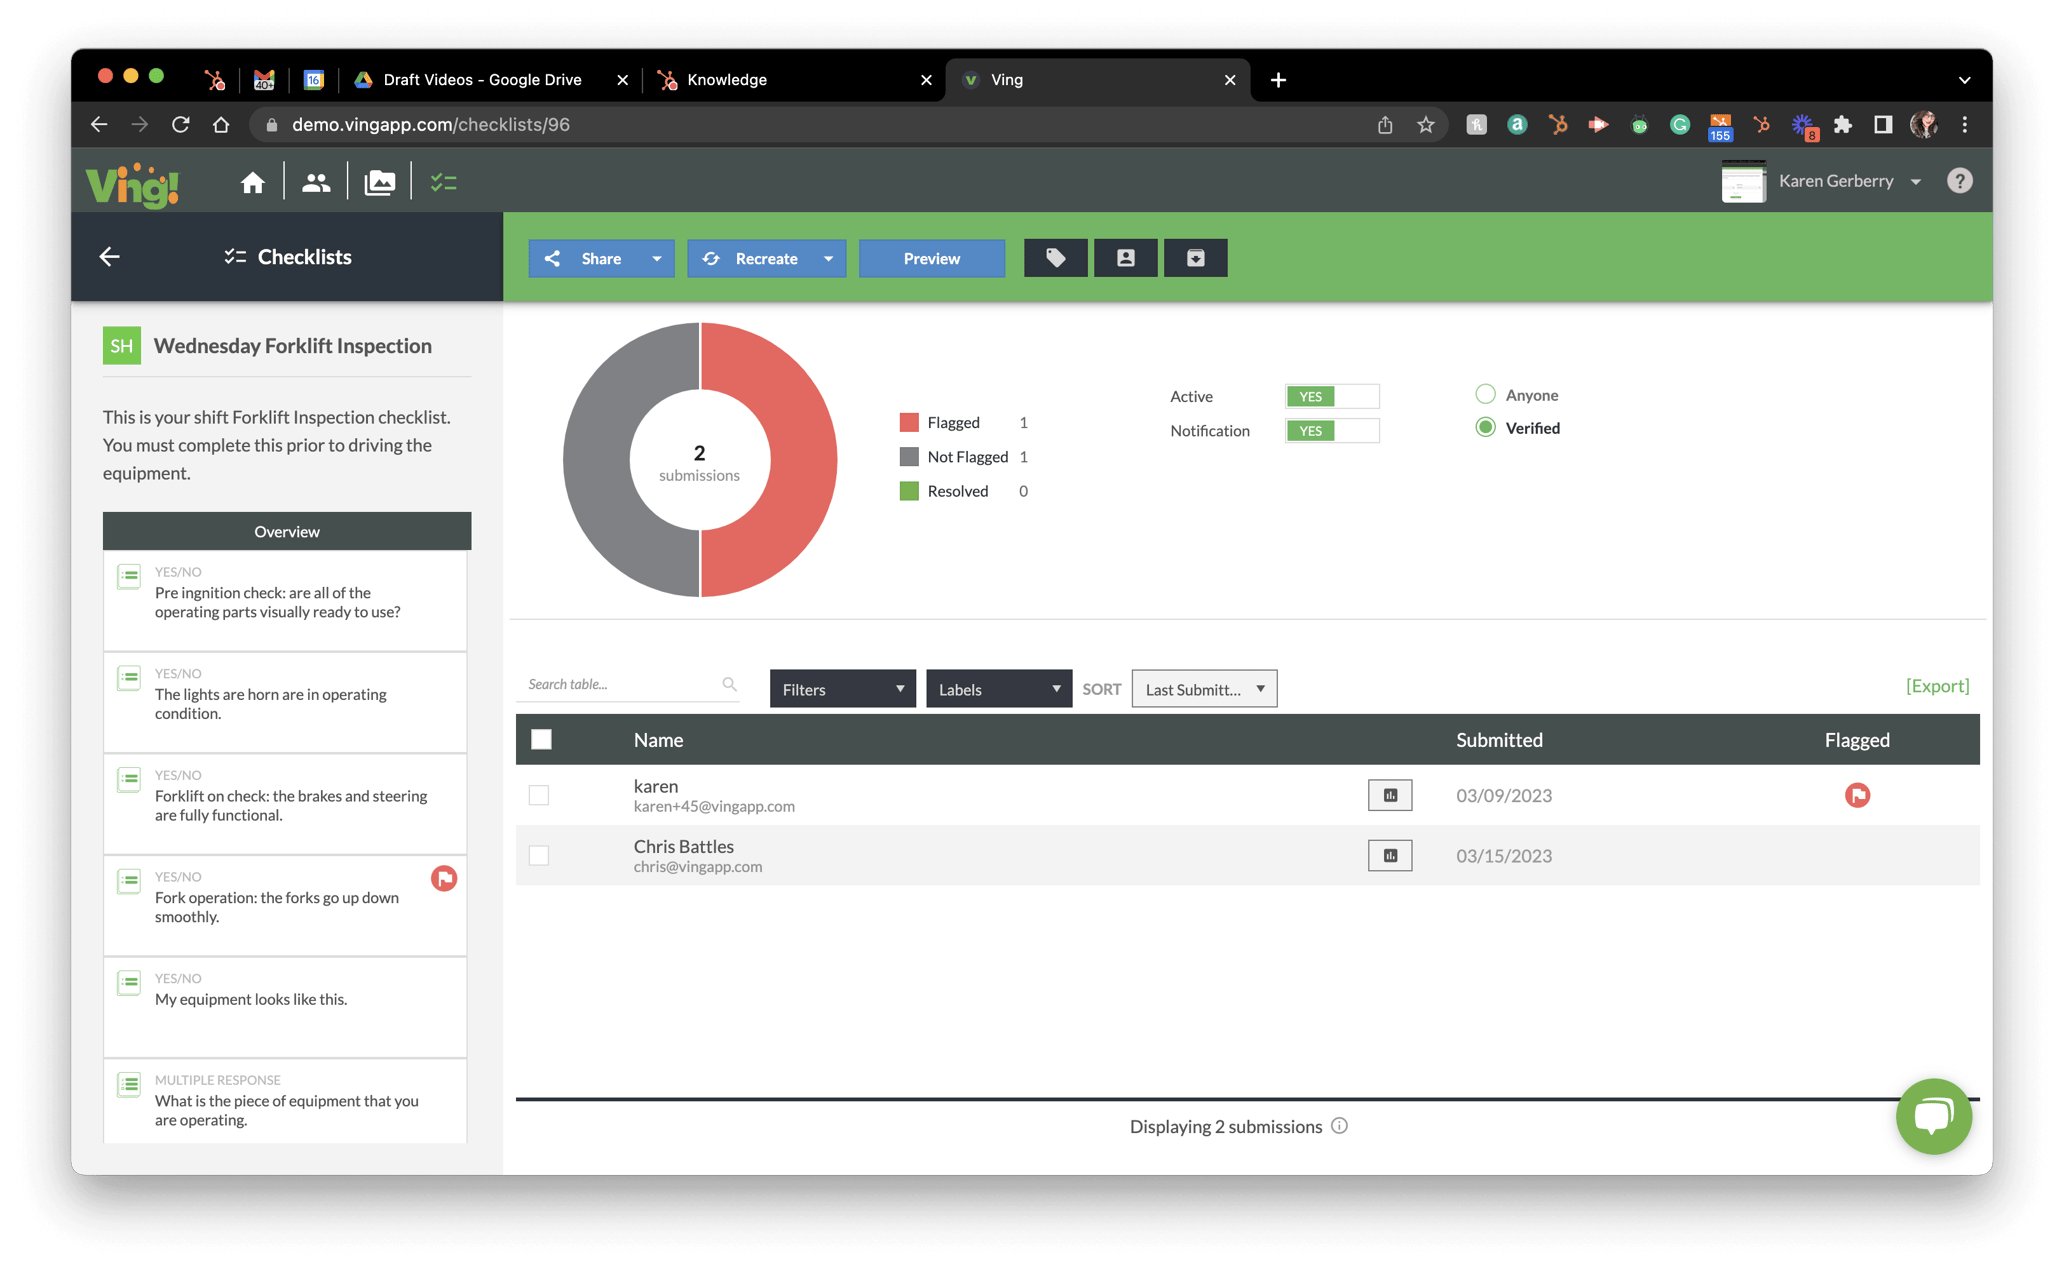Click the flagged red icon on karen's row
The width and height of the screenshot is (2064, 1269).
1856,796
